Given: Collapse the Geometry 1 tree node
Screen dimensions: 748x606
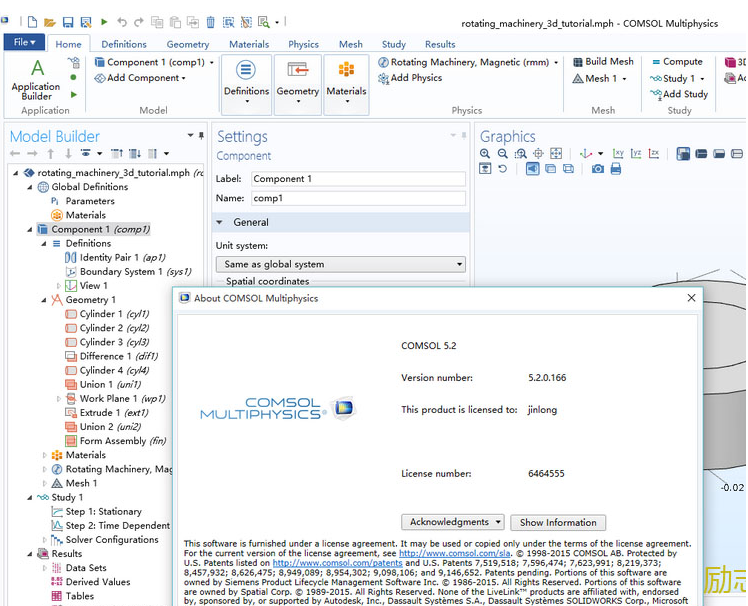Looking at the screenshot, I should tap(44, 300).
